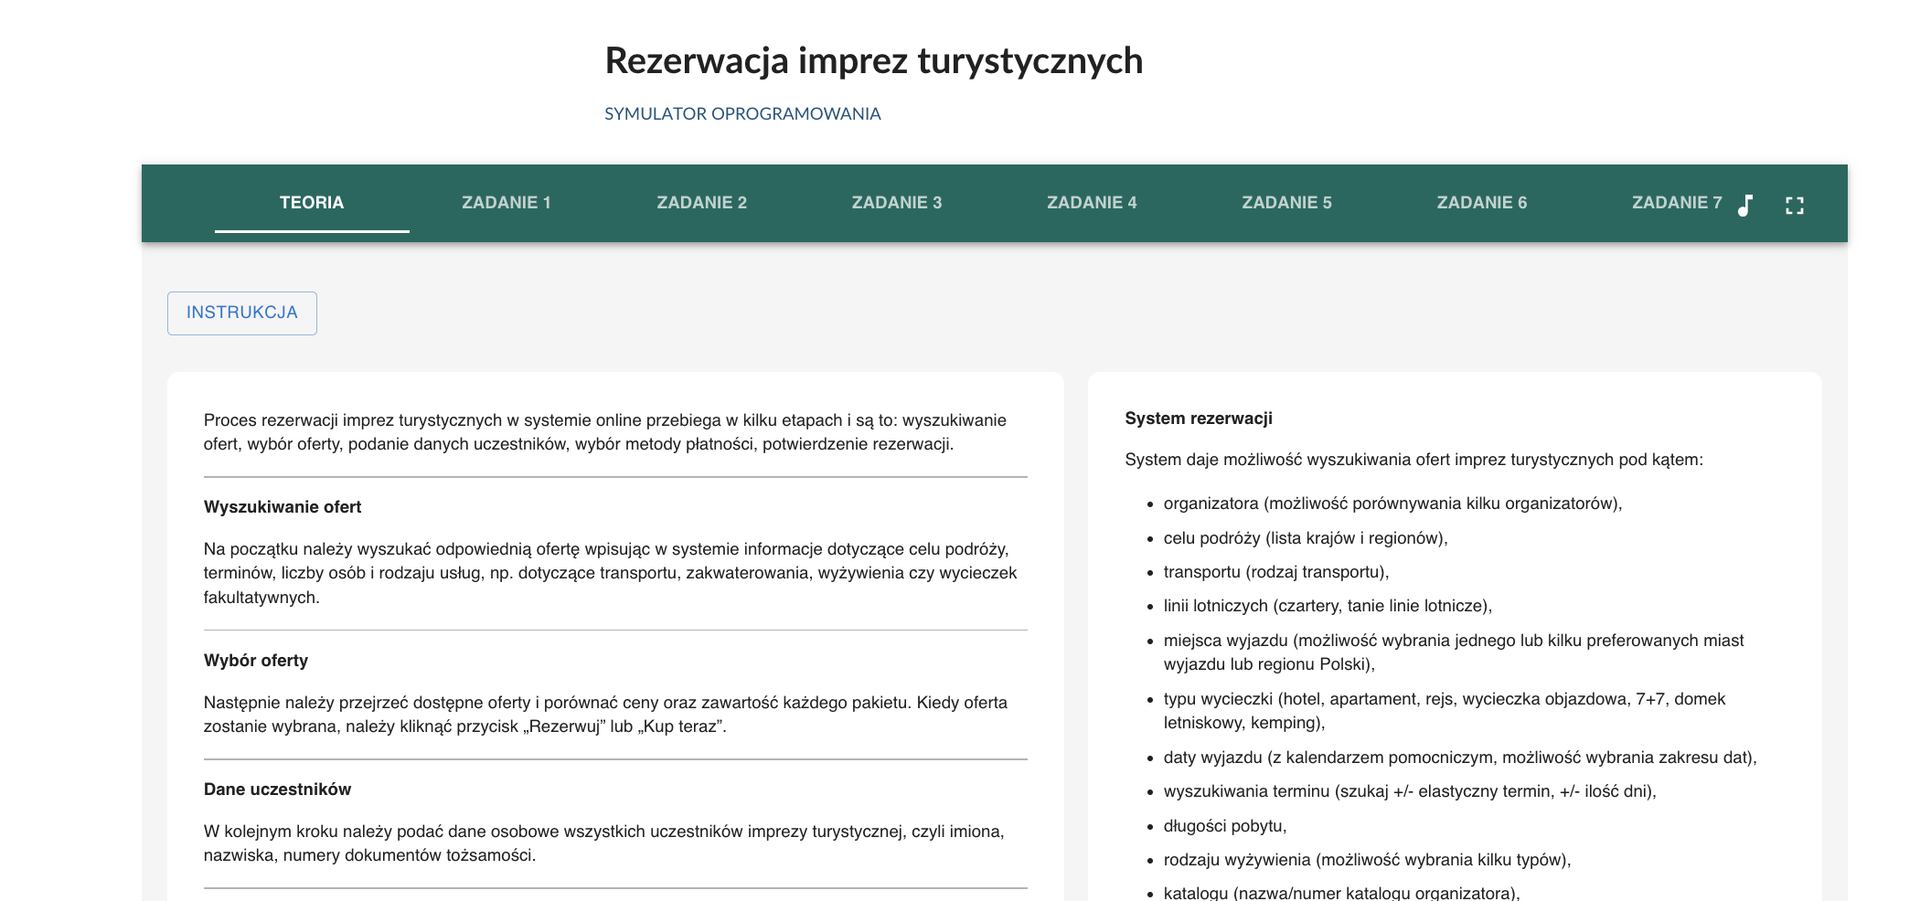1920x901 pixels.
Task: Enter fullscreen mode using the expand icon
Action: pyautogui.click(x=1795, y=203)
